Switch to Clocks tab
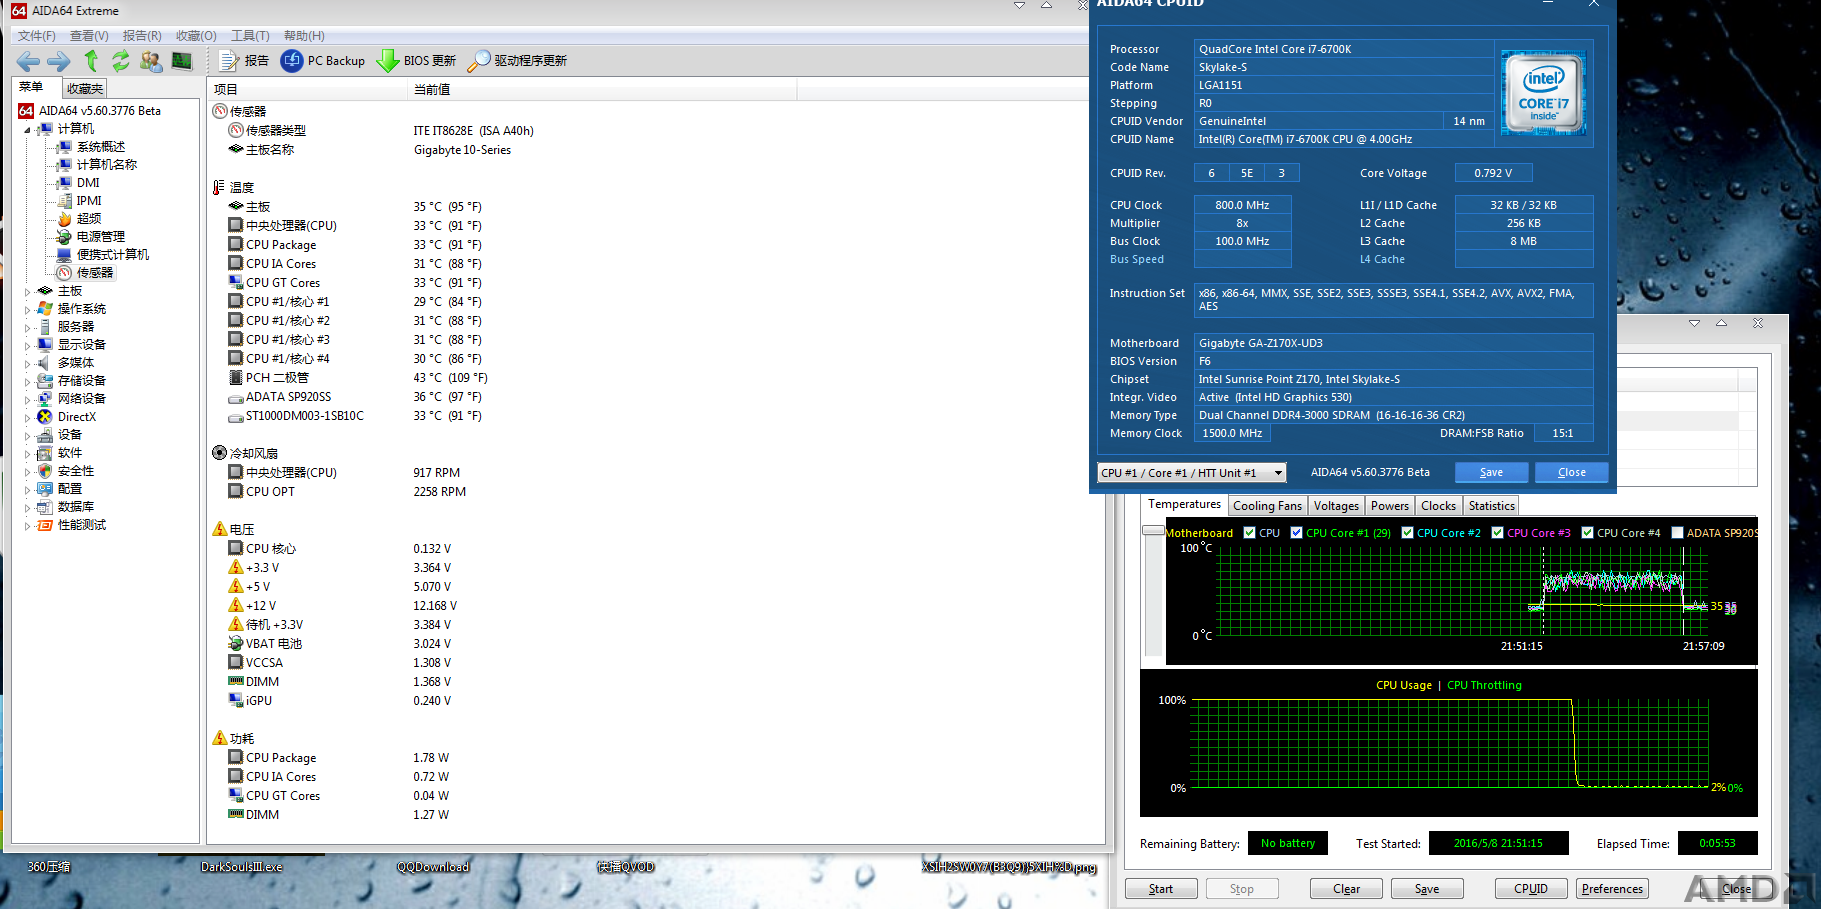Screen dimensions: 1821x909 [x=1438, y=506]
